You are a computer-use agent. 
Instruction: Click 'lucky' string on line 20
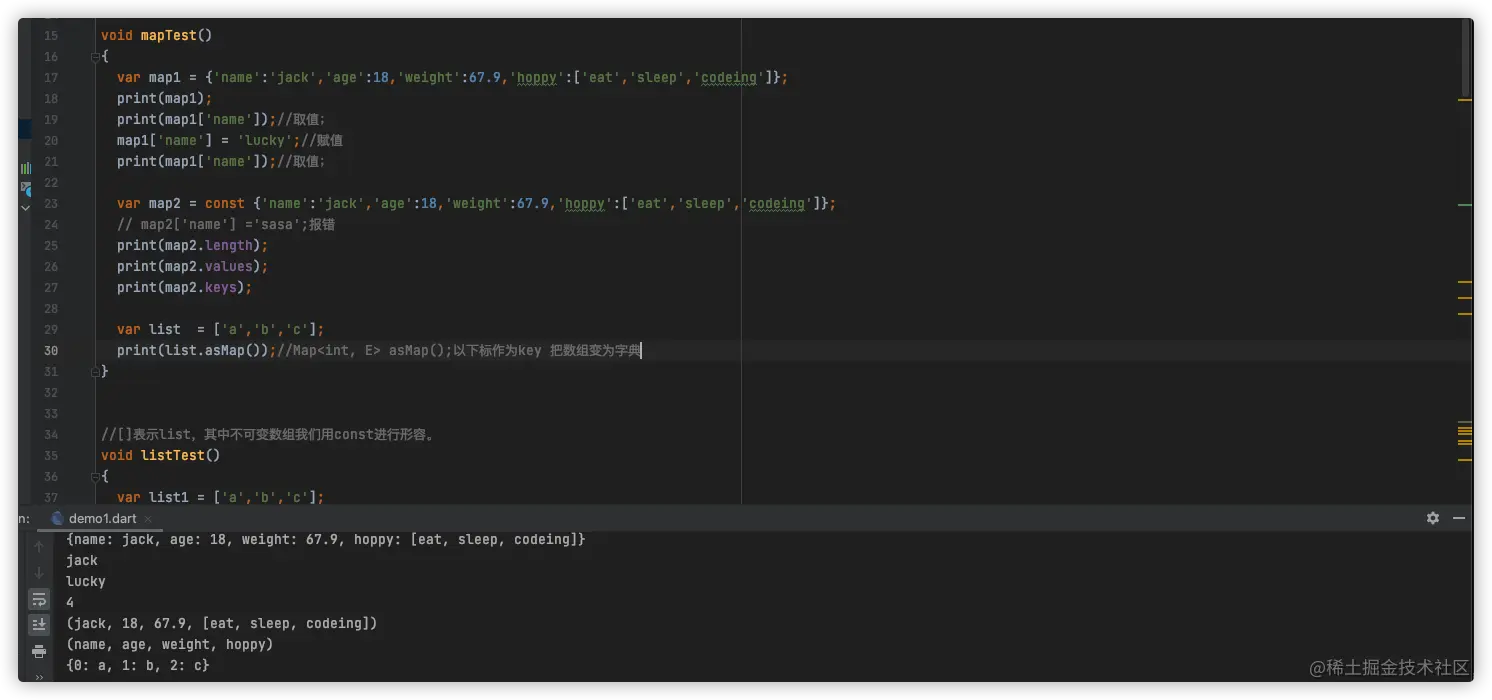coord(265,140)
